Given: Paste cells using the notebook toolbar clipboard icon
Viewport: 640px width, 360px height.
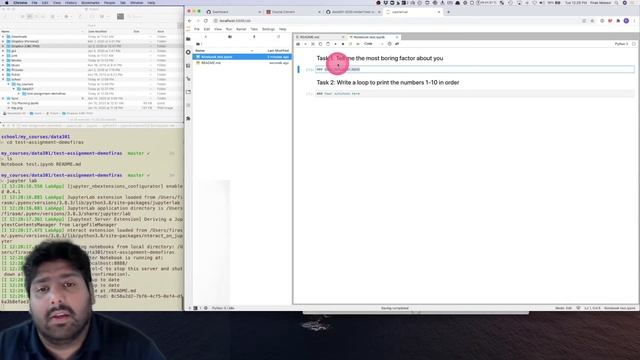Looking at the screenshot, I should click(328, 44).
